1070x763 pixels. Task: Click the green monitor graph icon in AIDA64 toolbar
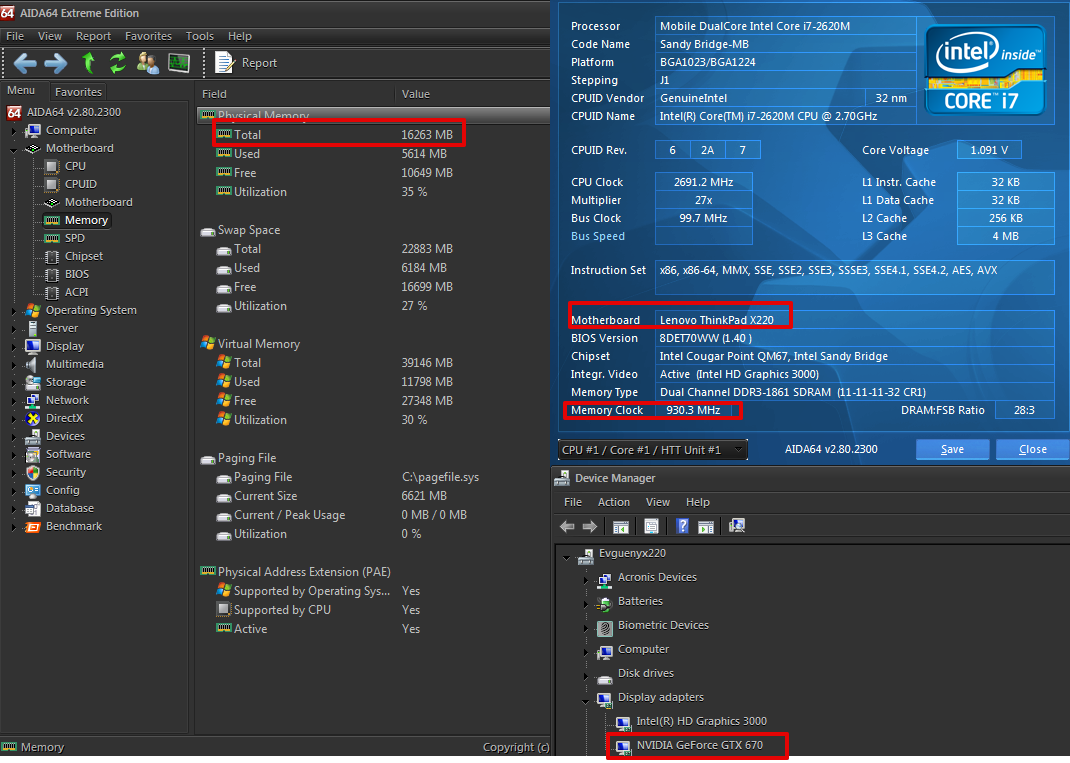tap(179, 63)
